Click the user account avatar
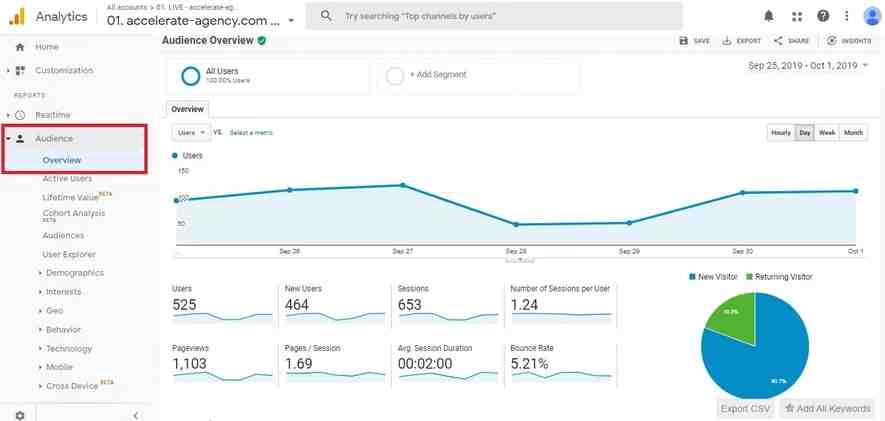This screenshot has height=421, width=885. pyautogui.click(x=872, y=16)
